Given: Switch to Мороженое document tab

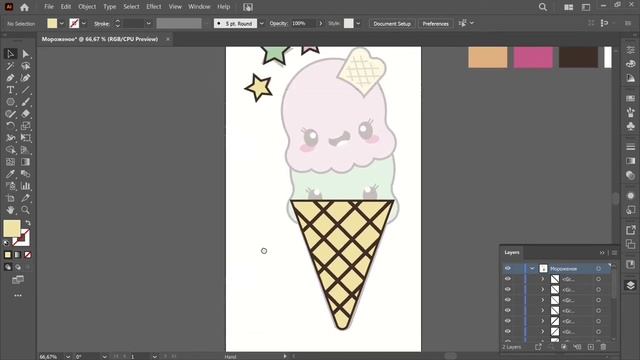Looking at the screenshot, I should 100,39.
